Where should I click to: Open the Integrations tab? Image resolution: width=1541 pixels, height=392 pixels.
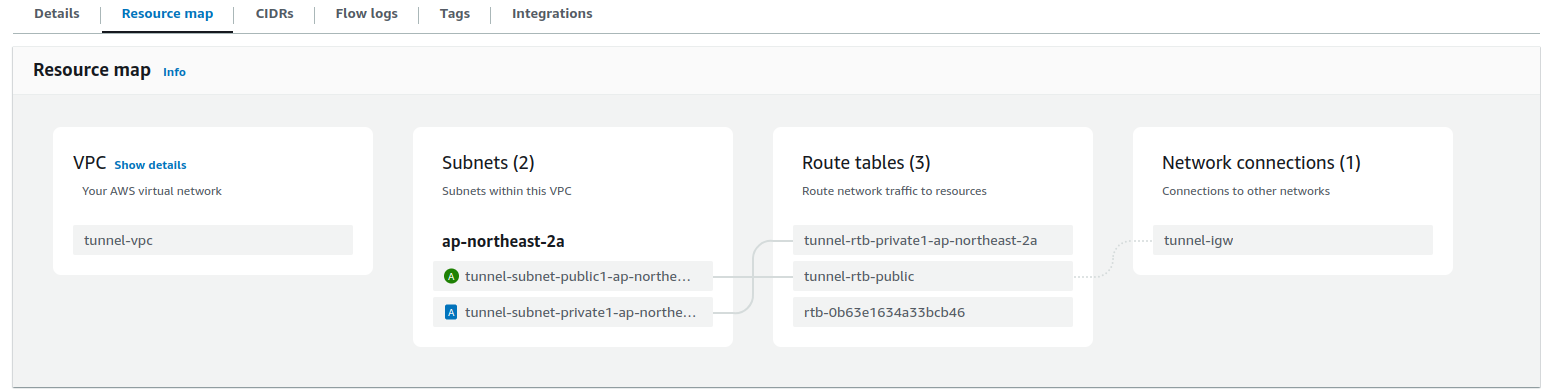pos(552,14)
